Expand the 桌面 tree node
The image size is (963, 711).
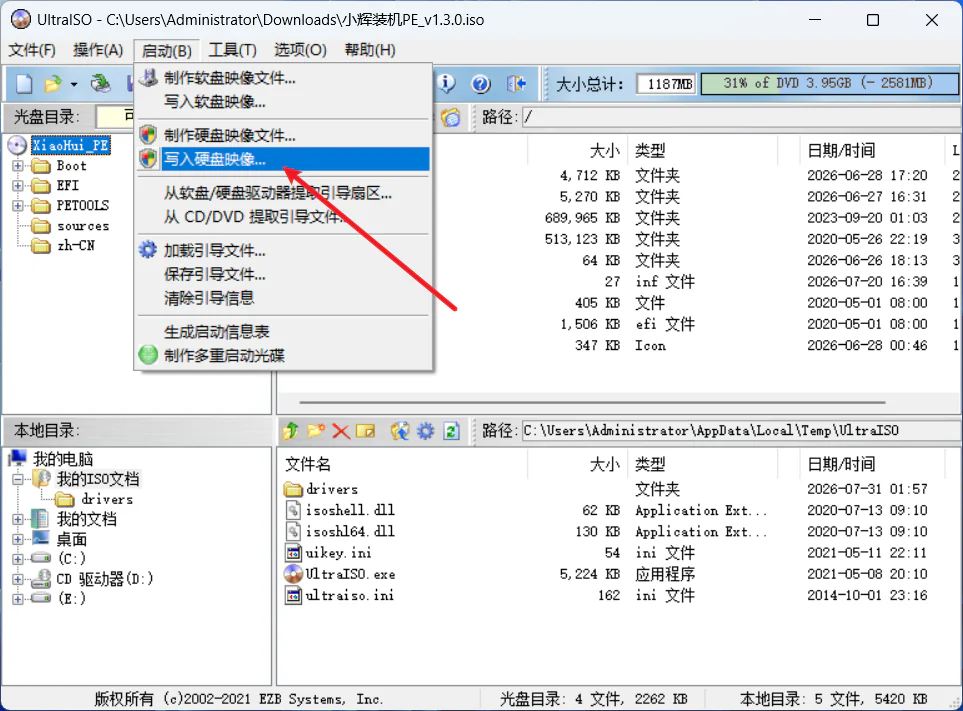pos(18,540)
